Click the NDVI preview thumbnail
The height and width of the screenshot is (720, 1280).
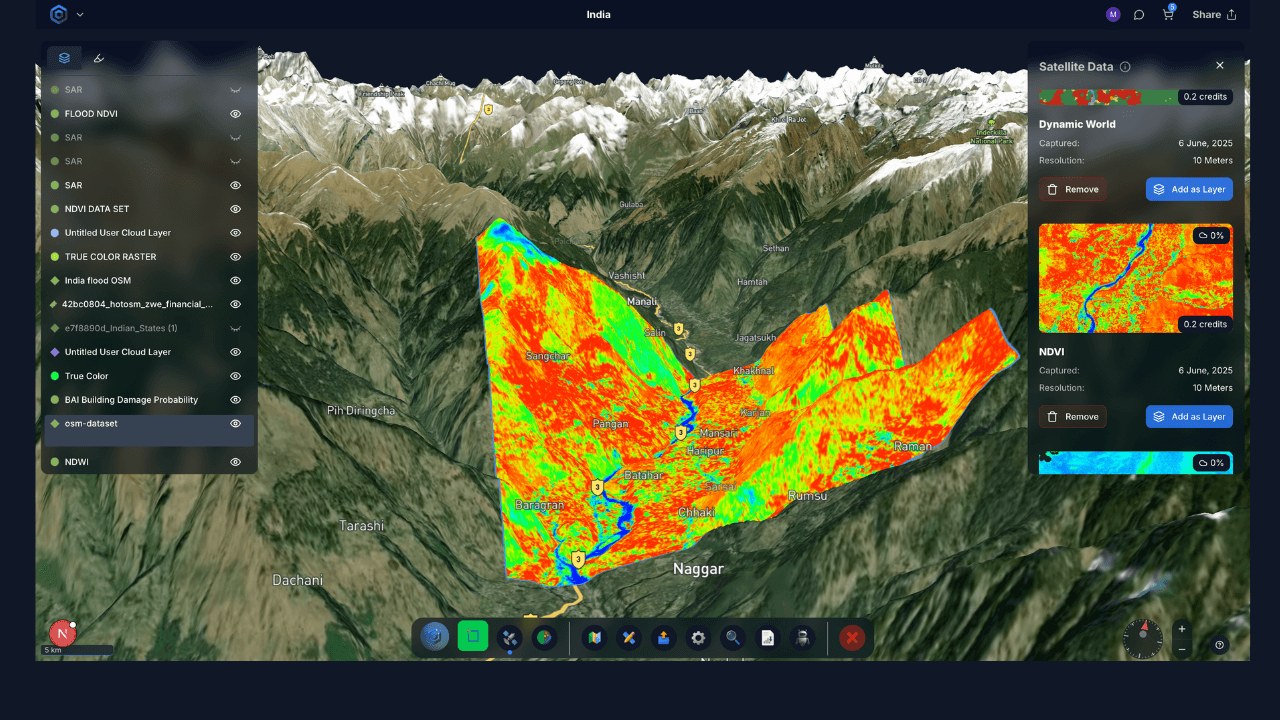click(1135, 278)
